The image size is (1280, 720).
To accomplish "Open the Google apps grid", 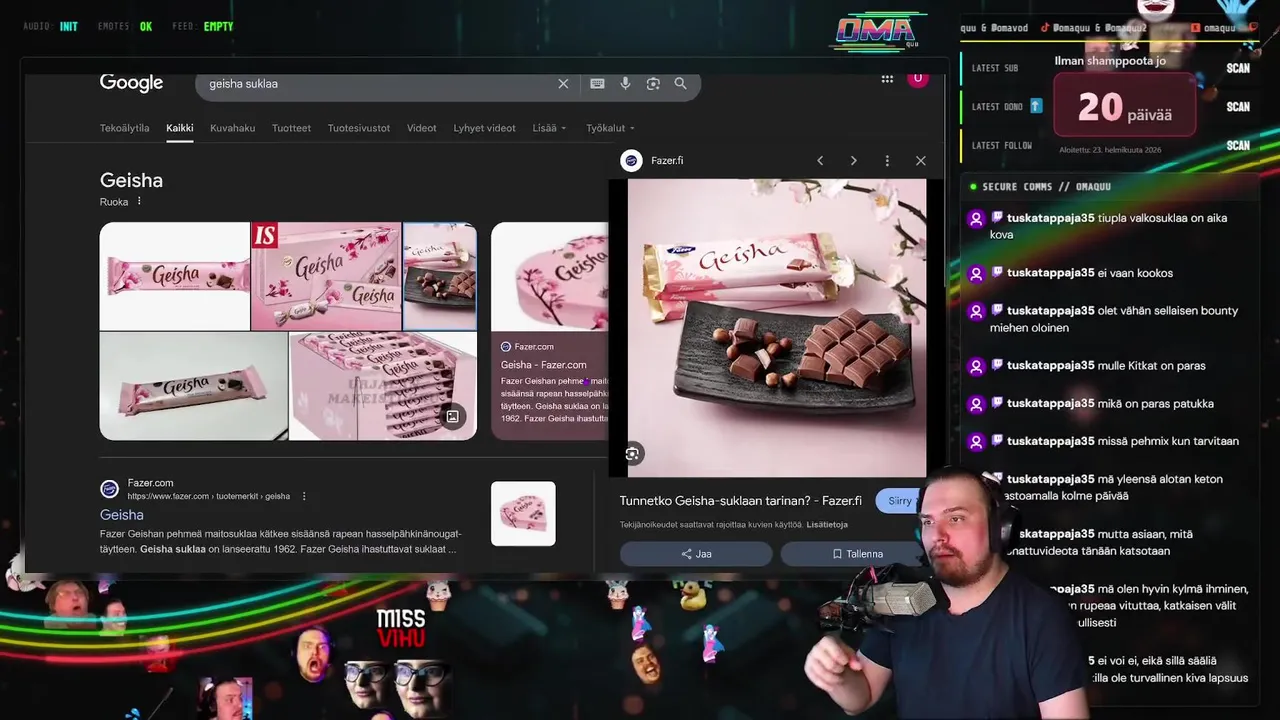I will pyautogui.click(x=887, y=79).
